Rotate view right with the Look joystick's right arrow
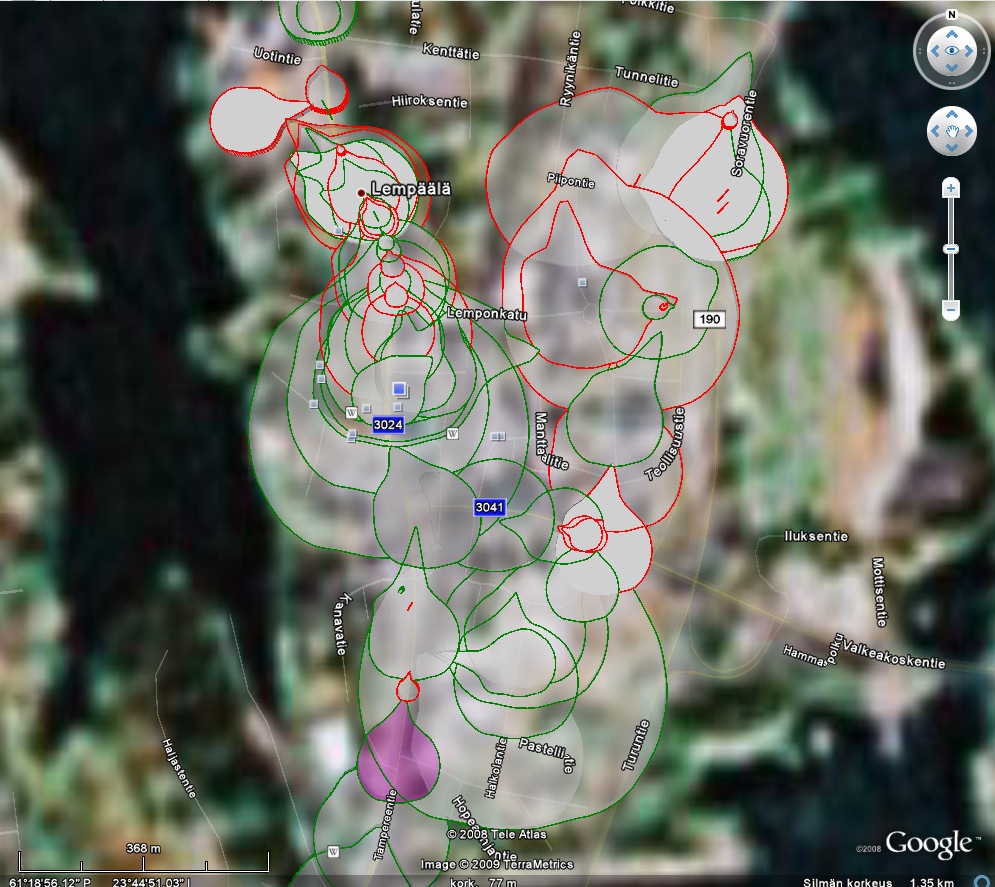This screenshot has width=995, height=887. tap(968, 51)
